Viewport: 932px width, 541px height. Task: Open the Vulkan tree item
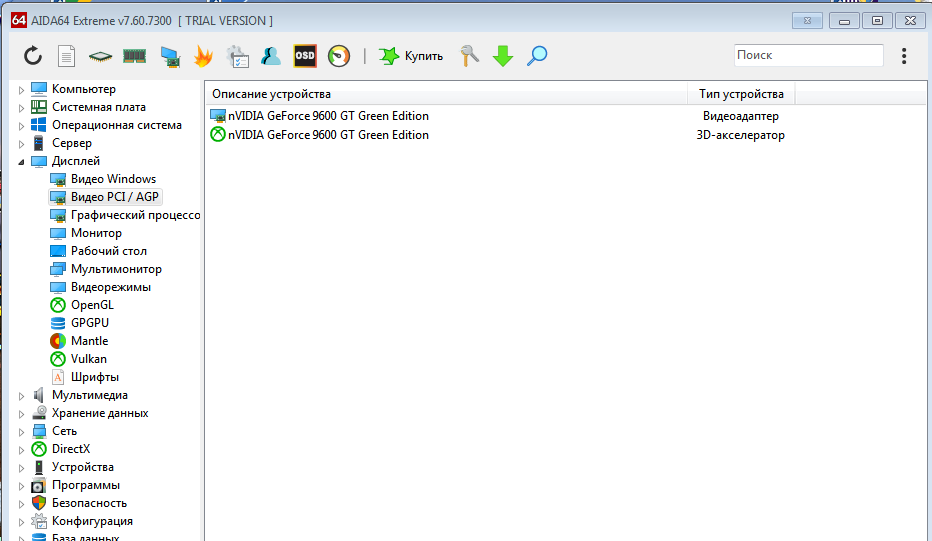89,358
